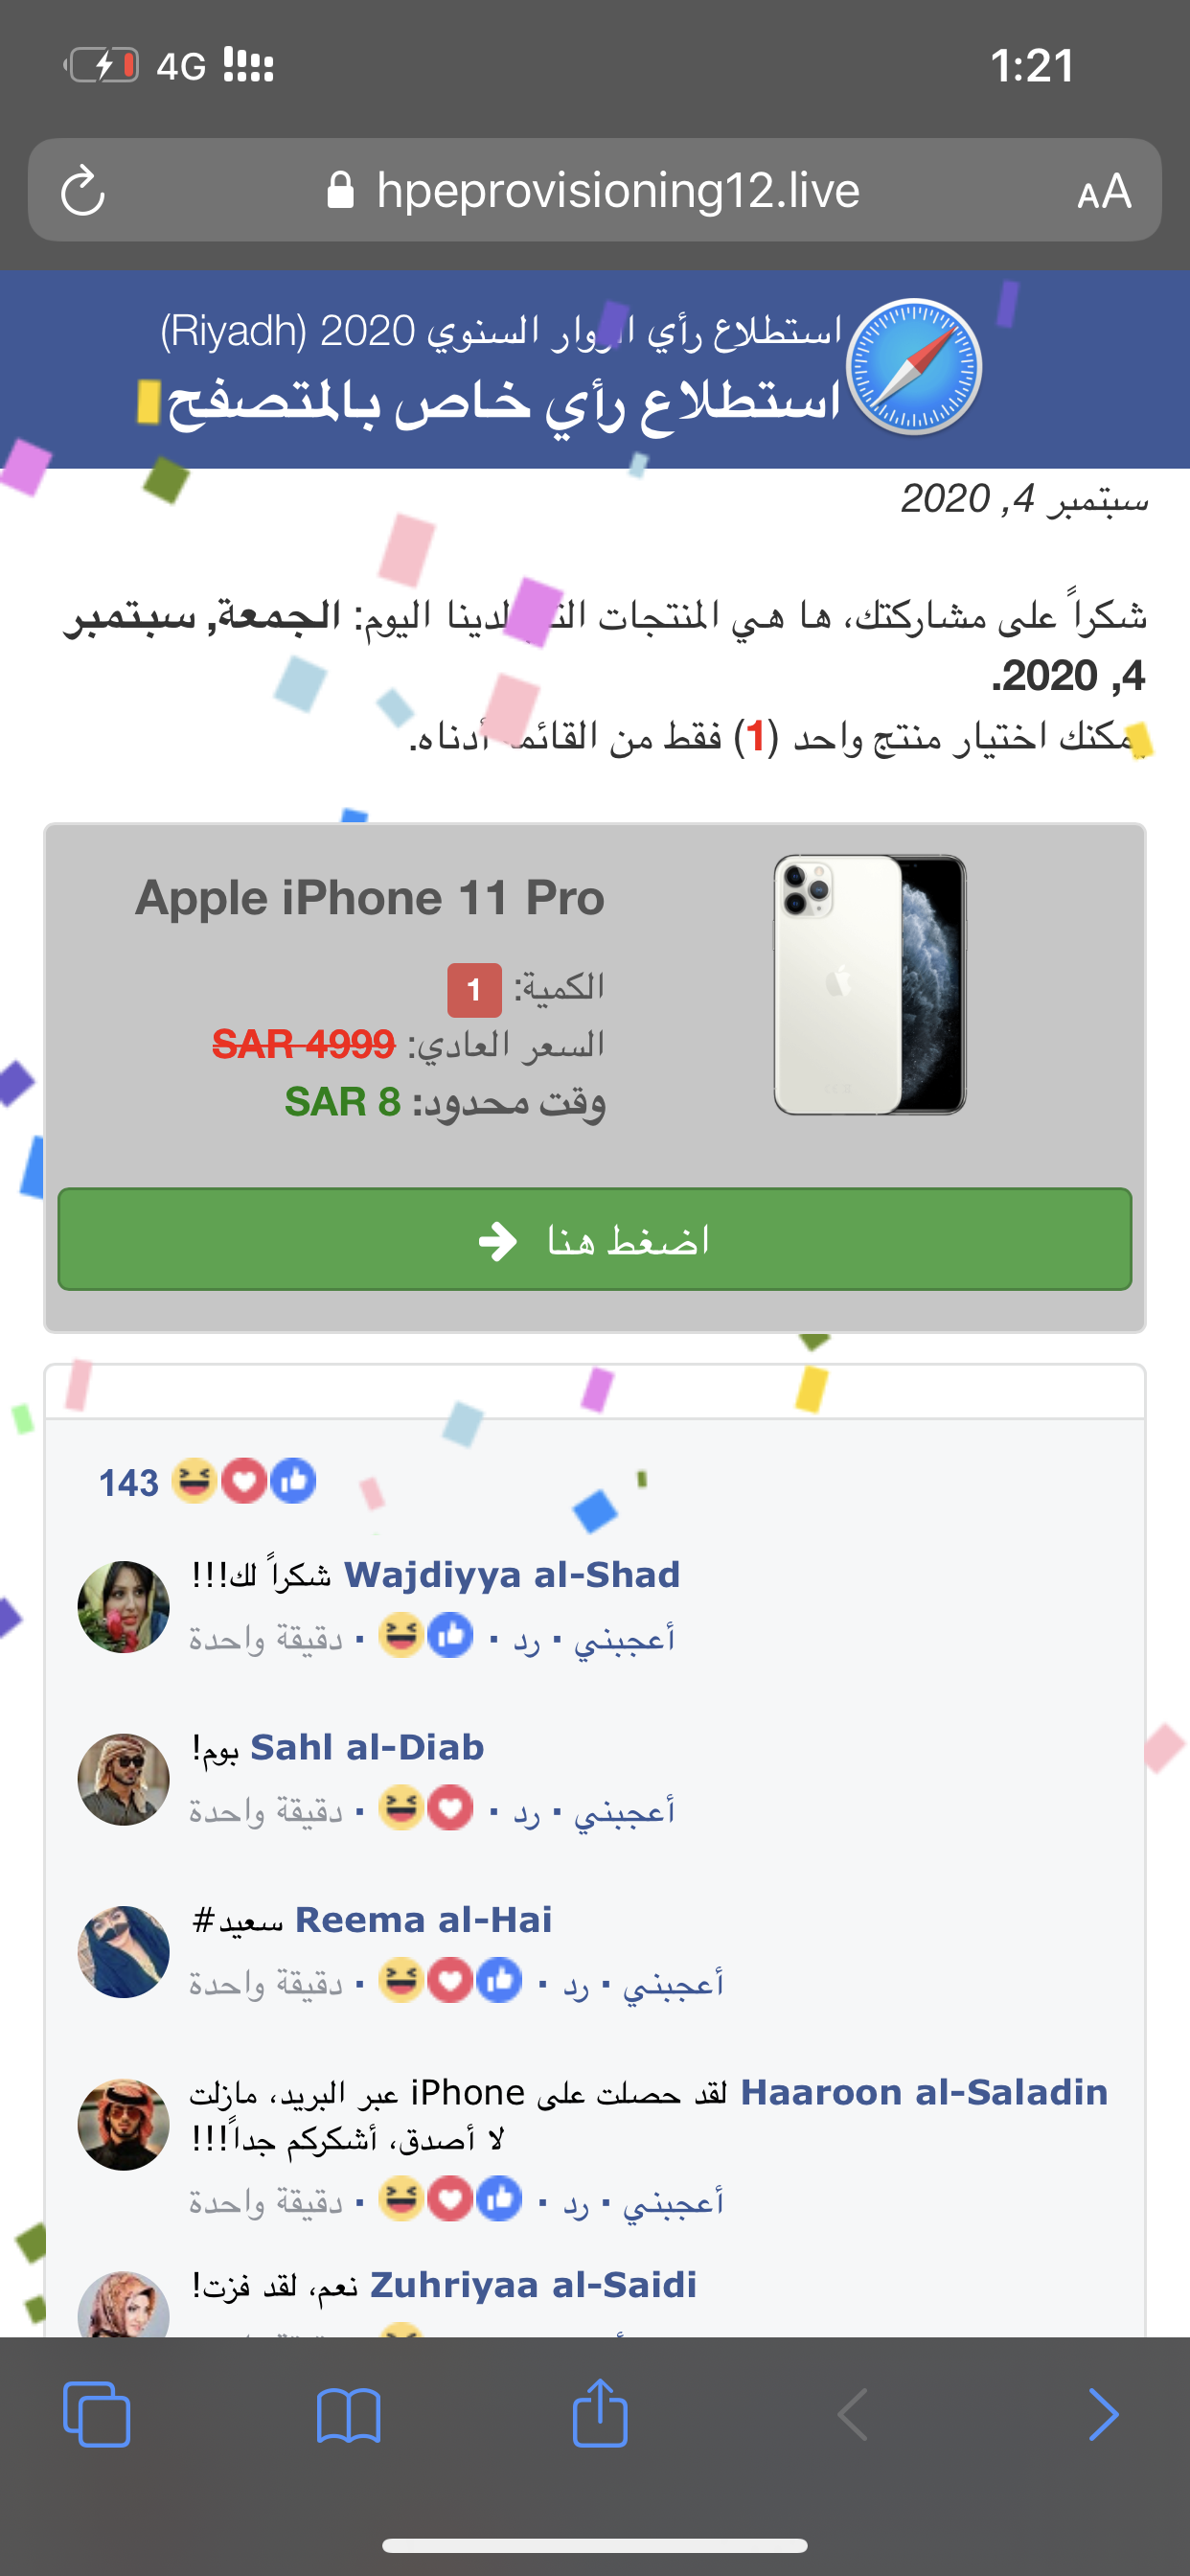This screenshot has width=1190, height=2576.
Task: Open Sahl al-Diab profile name
Action: point(367,1747)
